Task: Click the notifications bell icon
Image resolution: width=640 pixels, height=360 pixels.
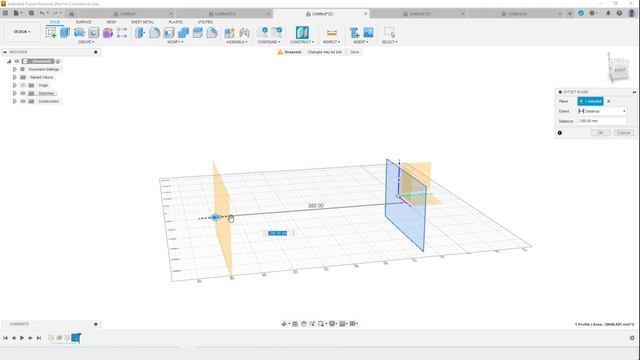Action: click(608, 13)
